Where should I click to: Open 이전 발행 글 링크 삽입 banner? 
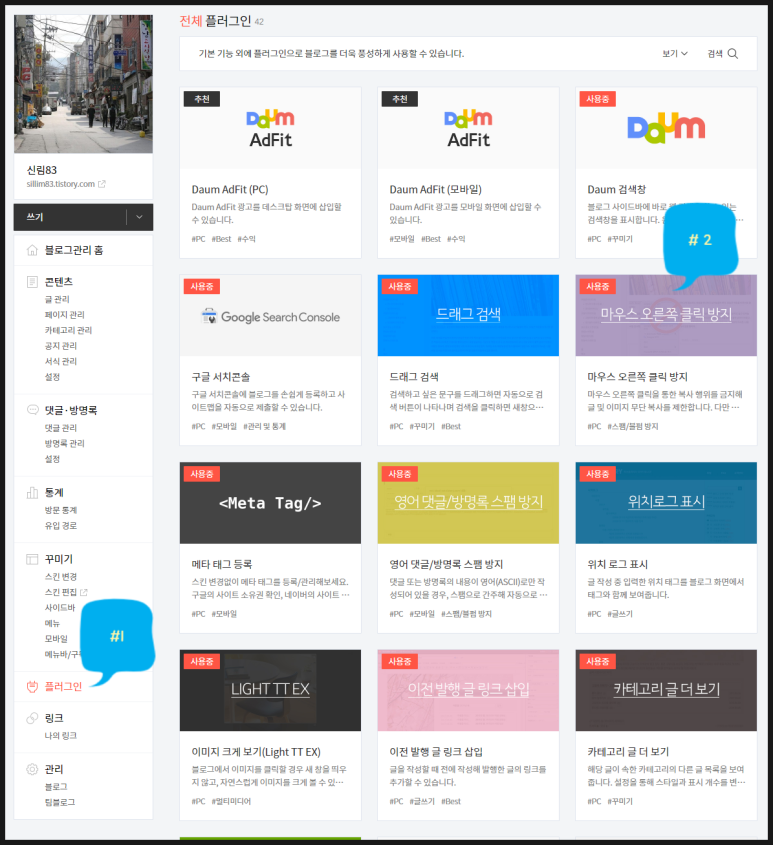tap(468, 690)
